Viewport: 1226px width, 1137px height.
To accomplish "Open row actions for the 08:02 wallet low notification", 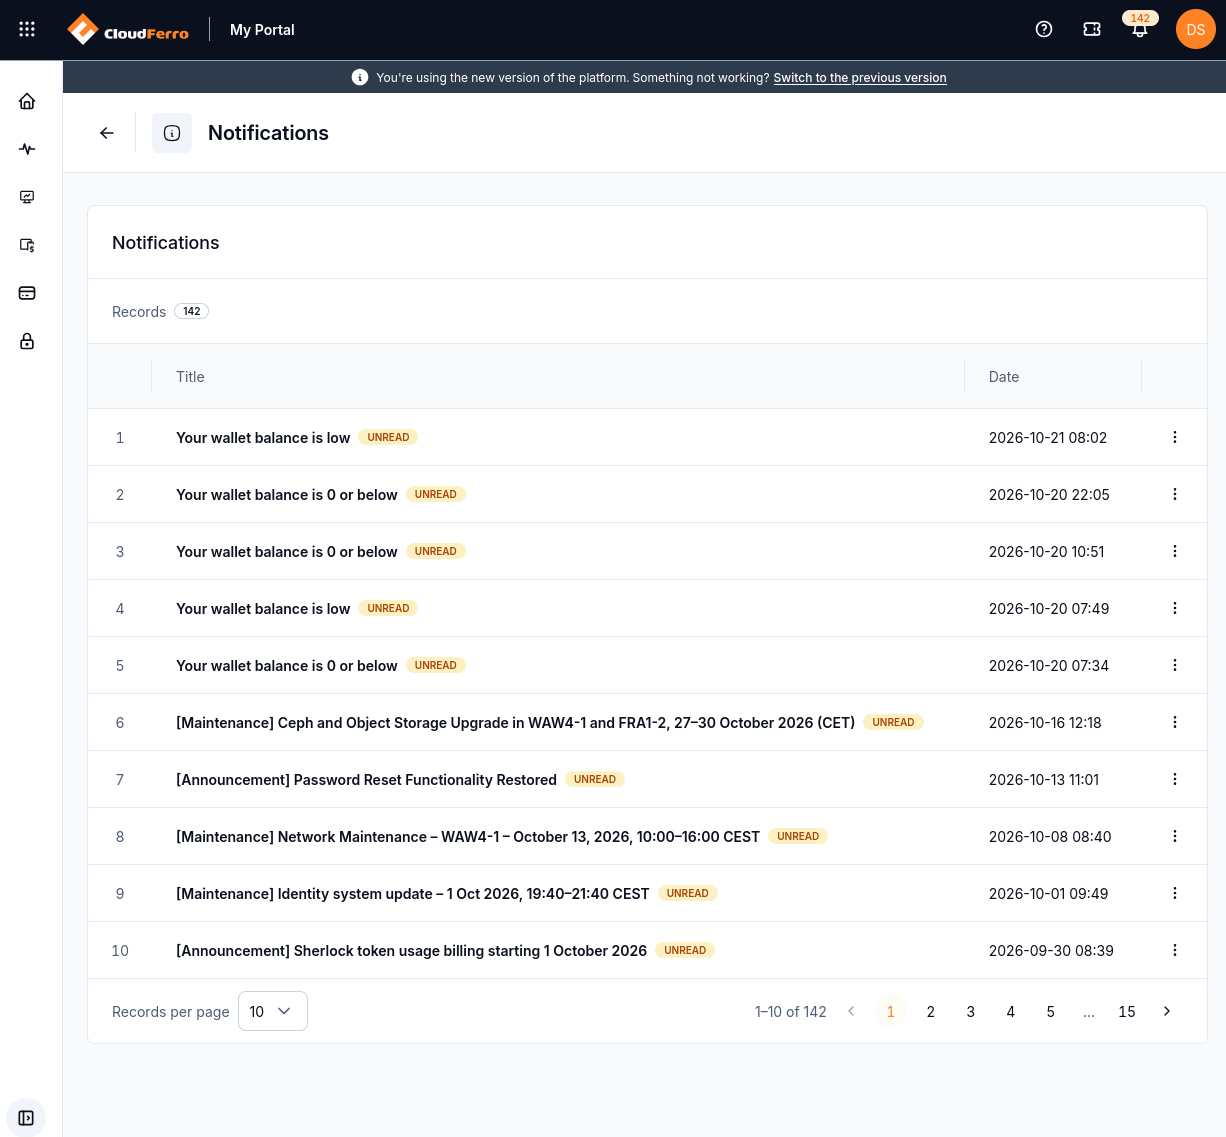I will (x=1175, y=437).
